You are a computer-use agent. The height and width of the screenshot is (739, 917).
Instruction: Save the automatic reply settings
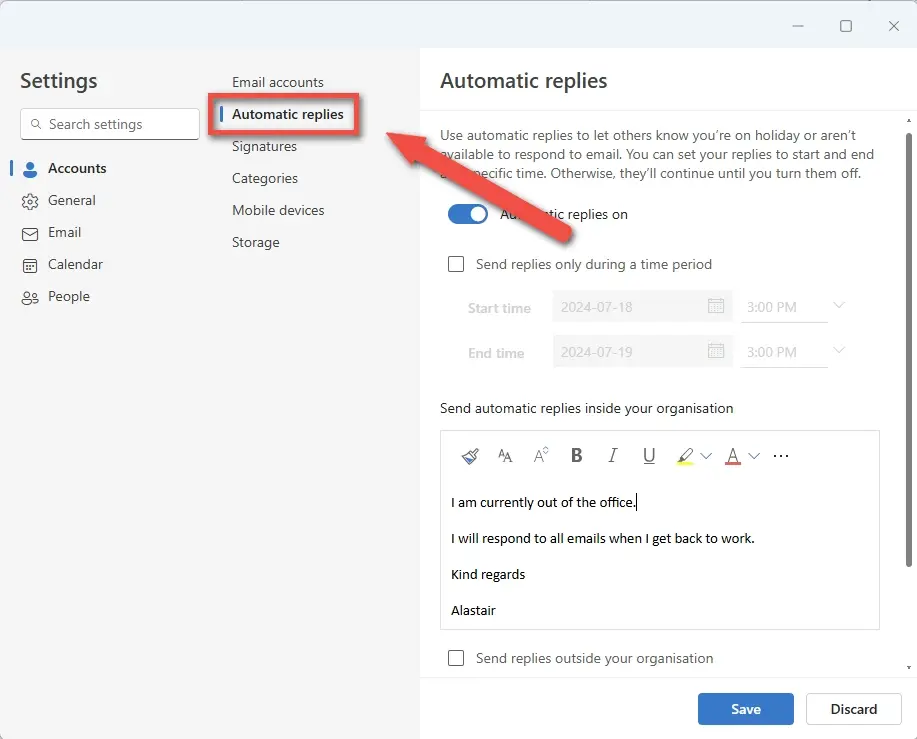click(x=745, y=709)
